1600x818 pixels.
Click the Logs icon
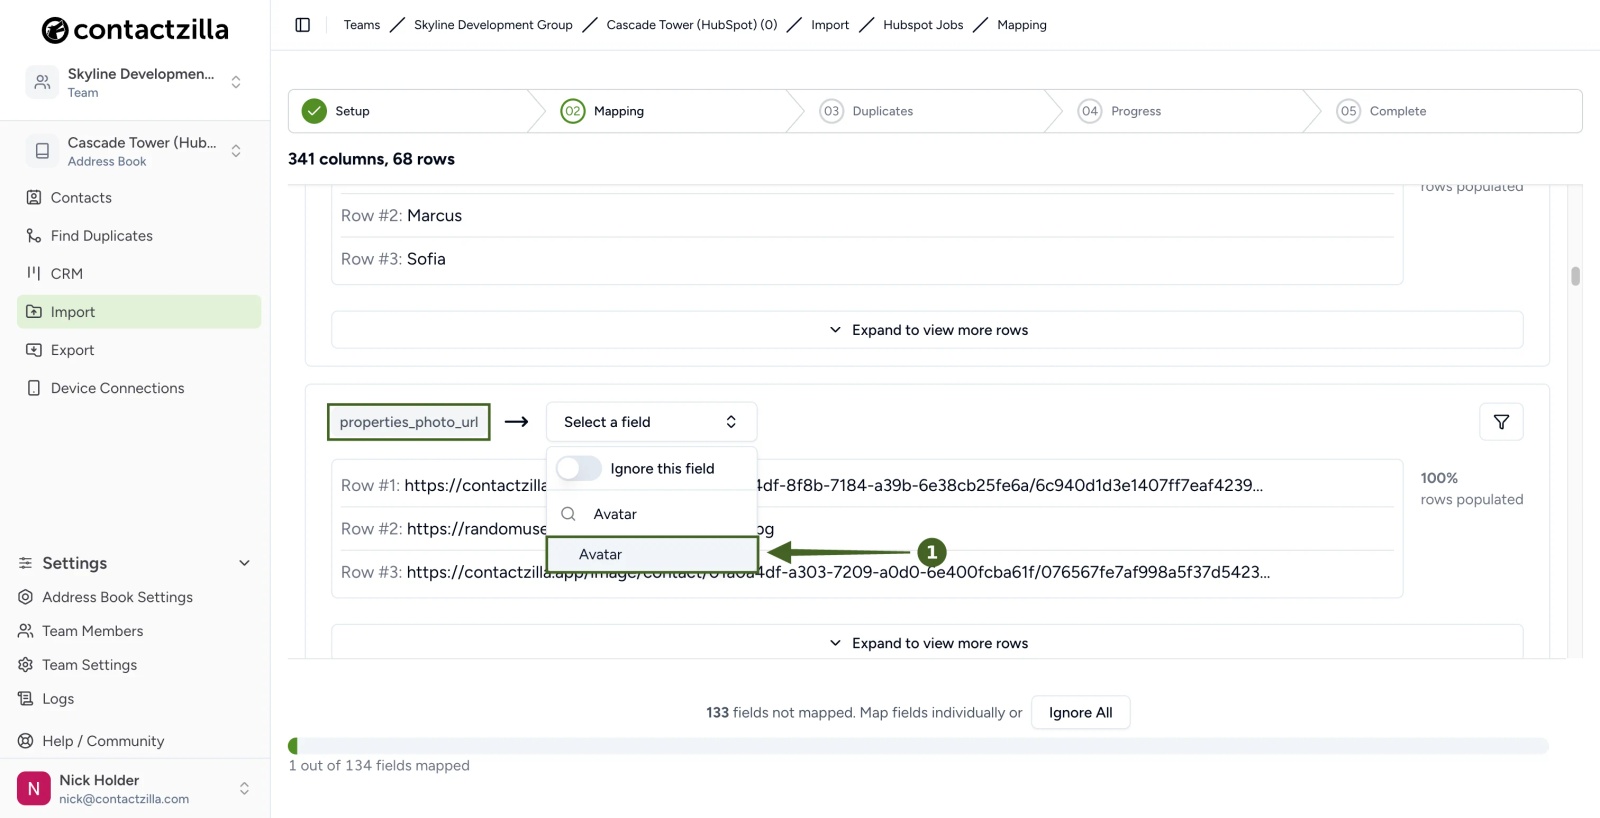[x=26, y=699]
